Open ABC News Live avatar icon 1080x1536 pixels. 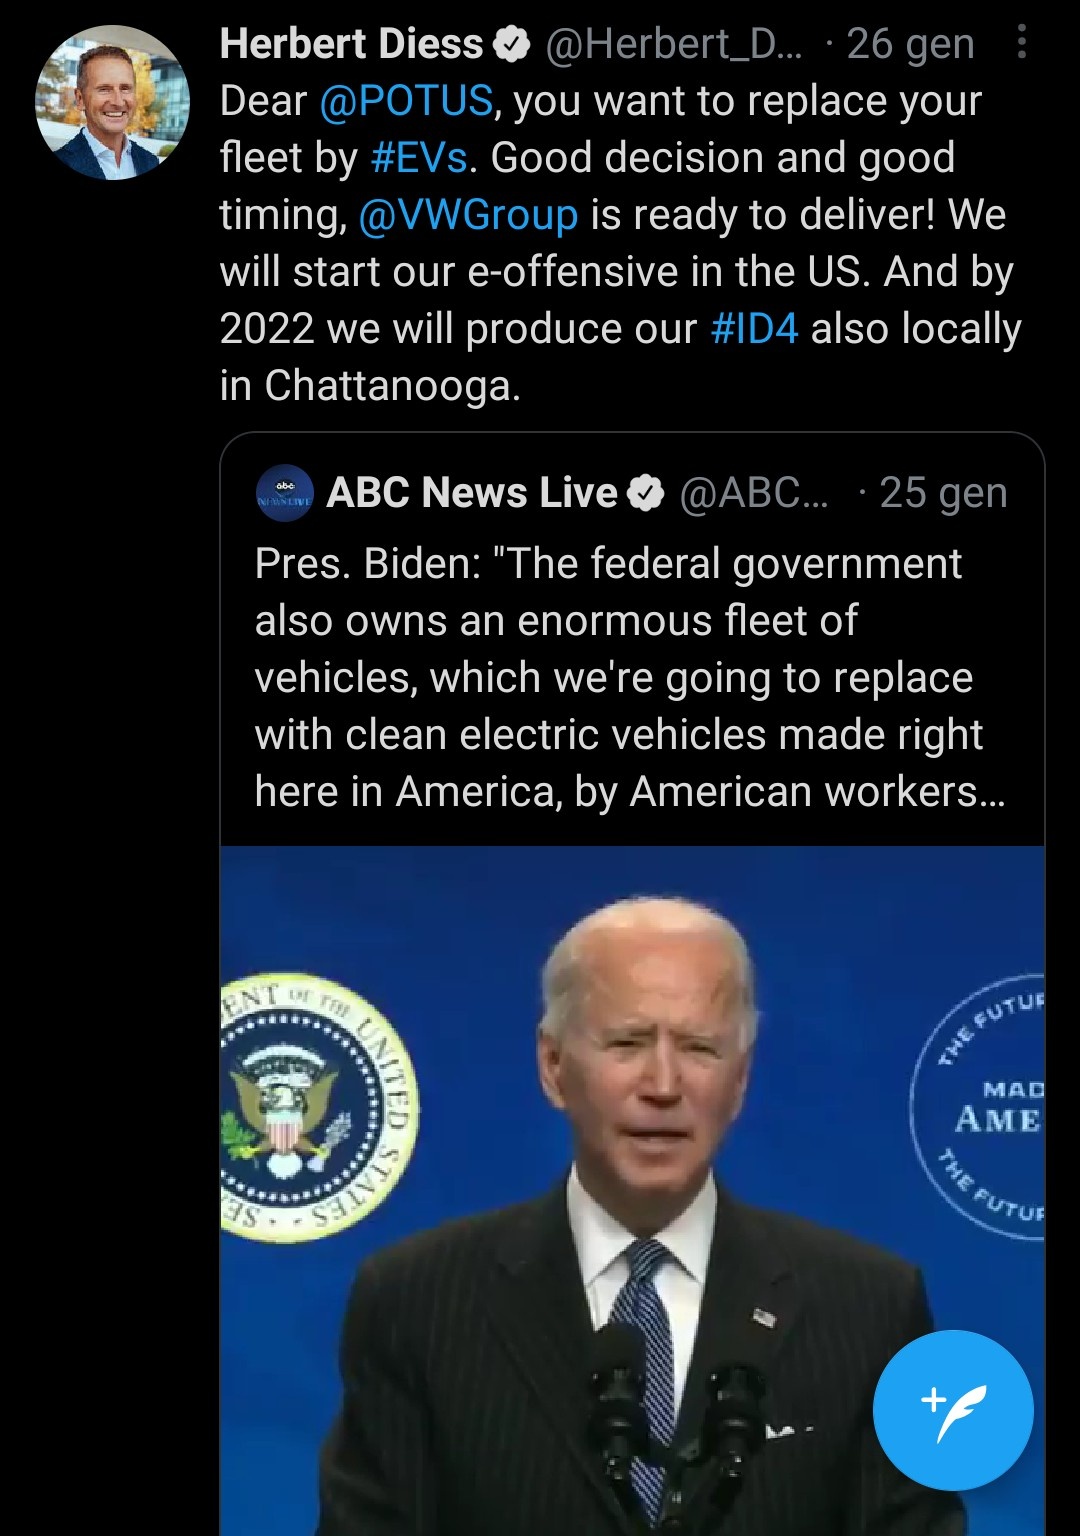[x=285, y=493]
